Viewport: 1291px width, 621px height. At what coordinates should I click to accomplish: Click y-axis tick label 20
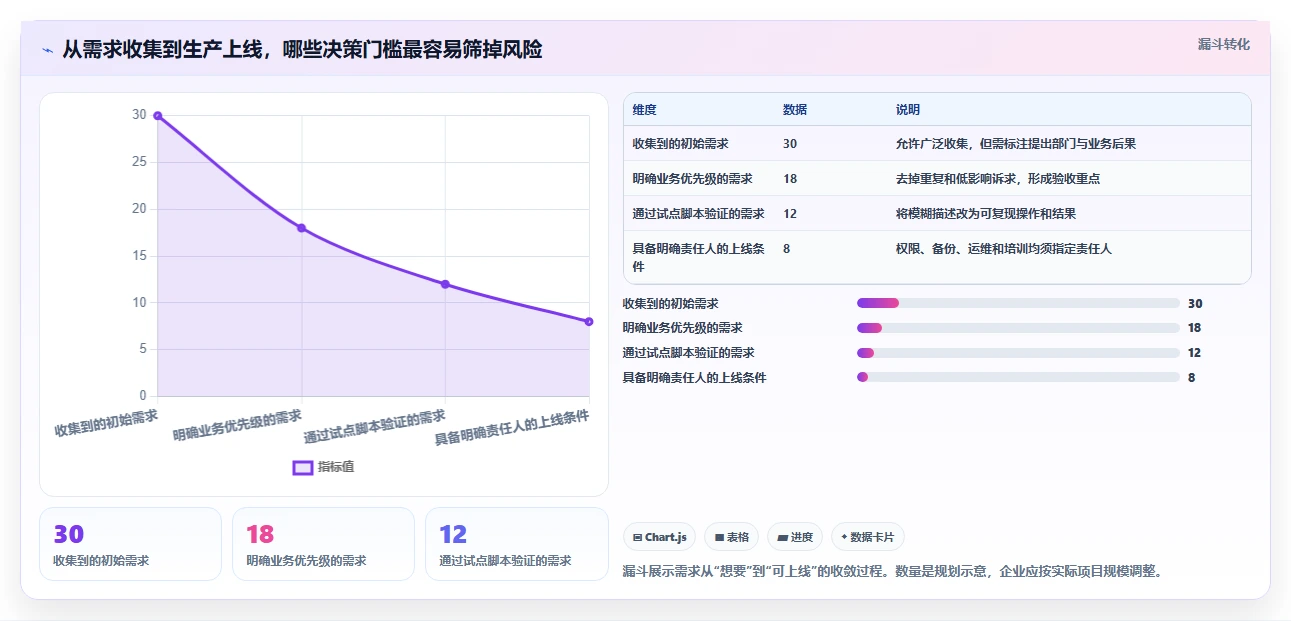tap(139, 209)
